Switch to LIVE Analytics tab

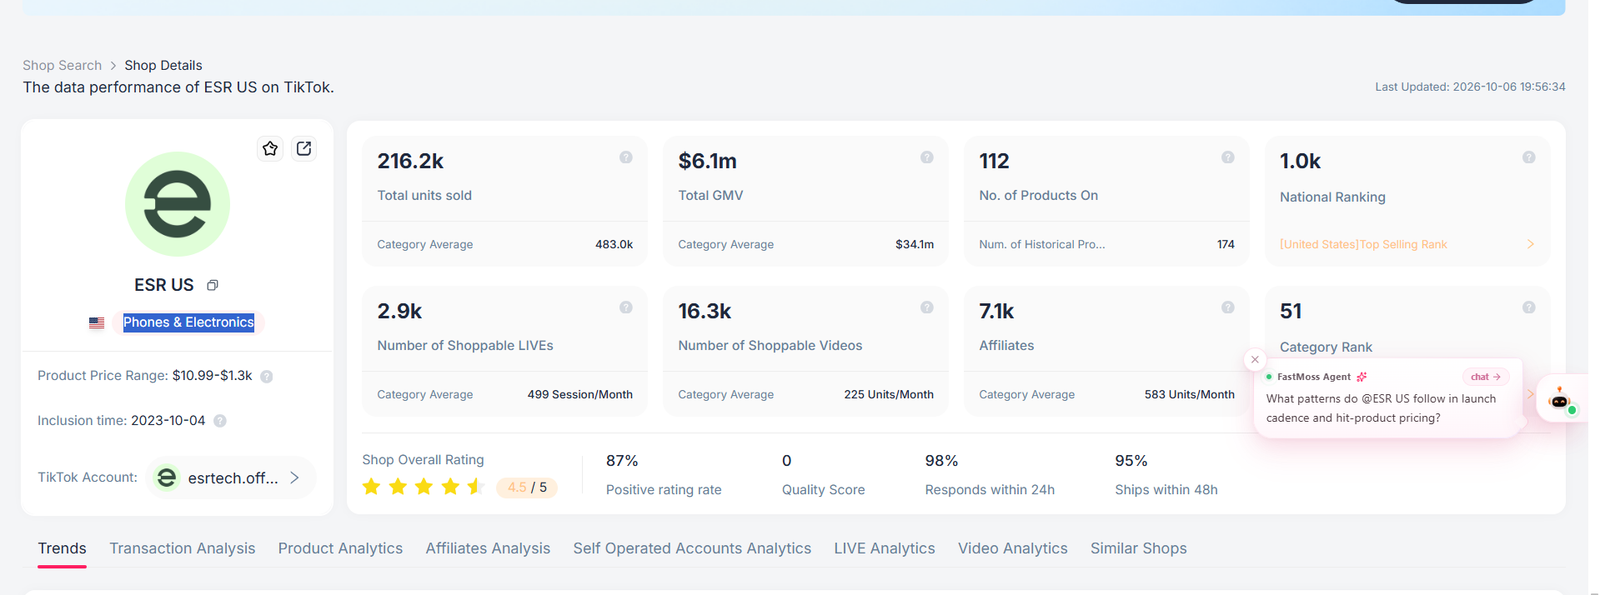coord(884,548)
